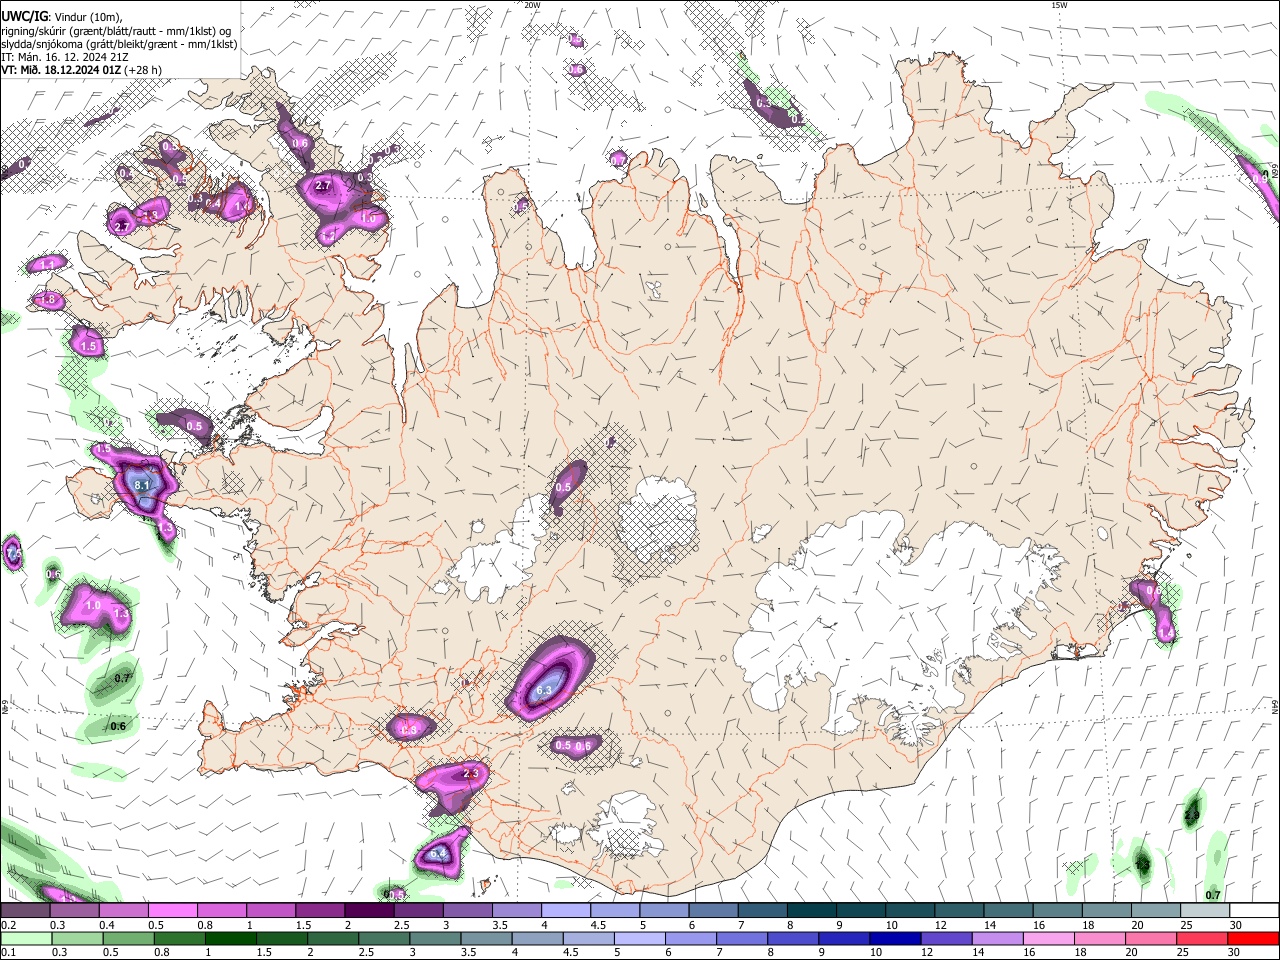Screen dimensions: 1280x960
Task: Click the 30 label on the upper scale
Action: coord(1236,925)
